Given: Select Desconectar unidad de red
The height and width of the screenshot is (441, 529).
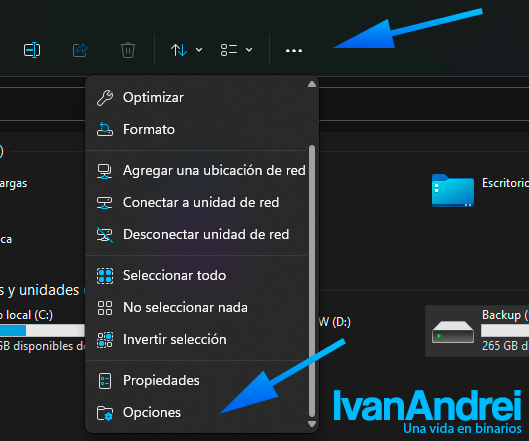Looking at the screenshot, I should point(196,235).
